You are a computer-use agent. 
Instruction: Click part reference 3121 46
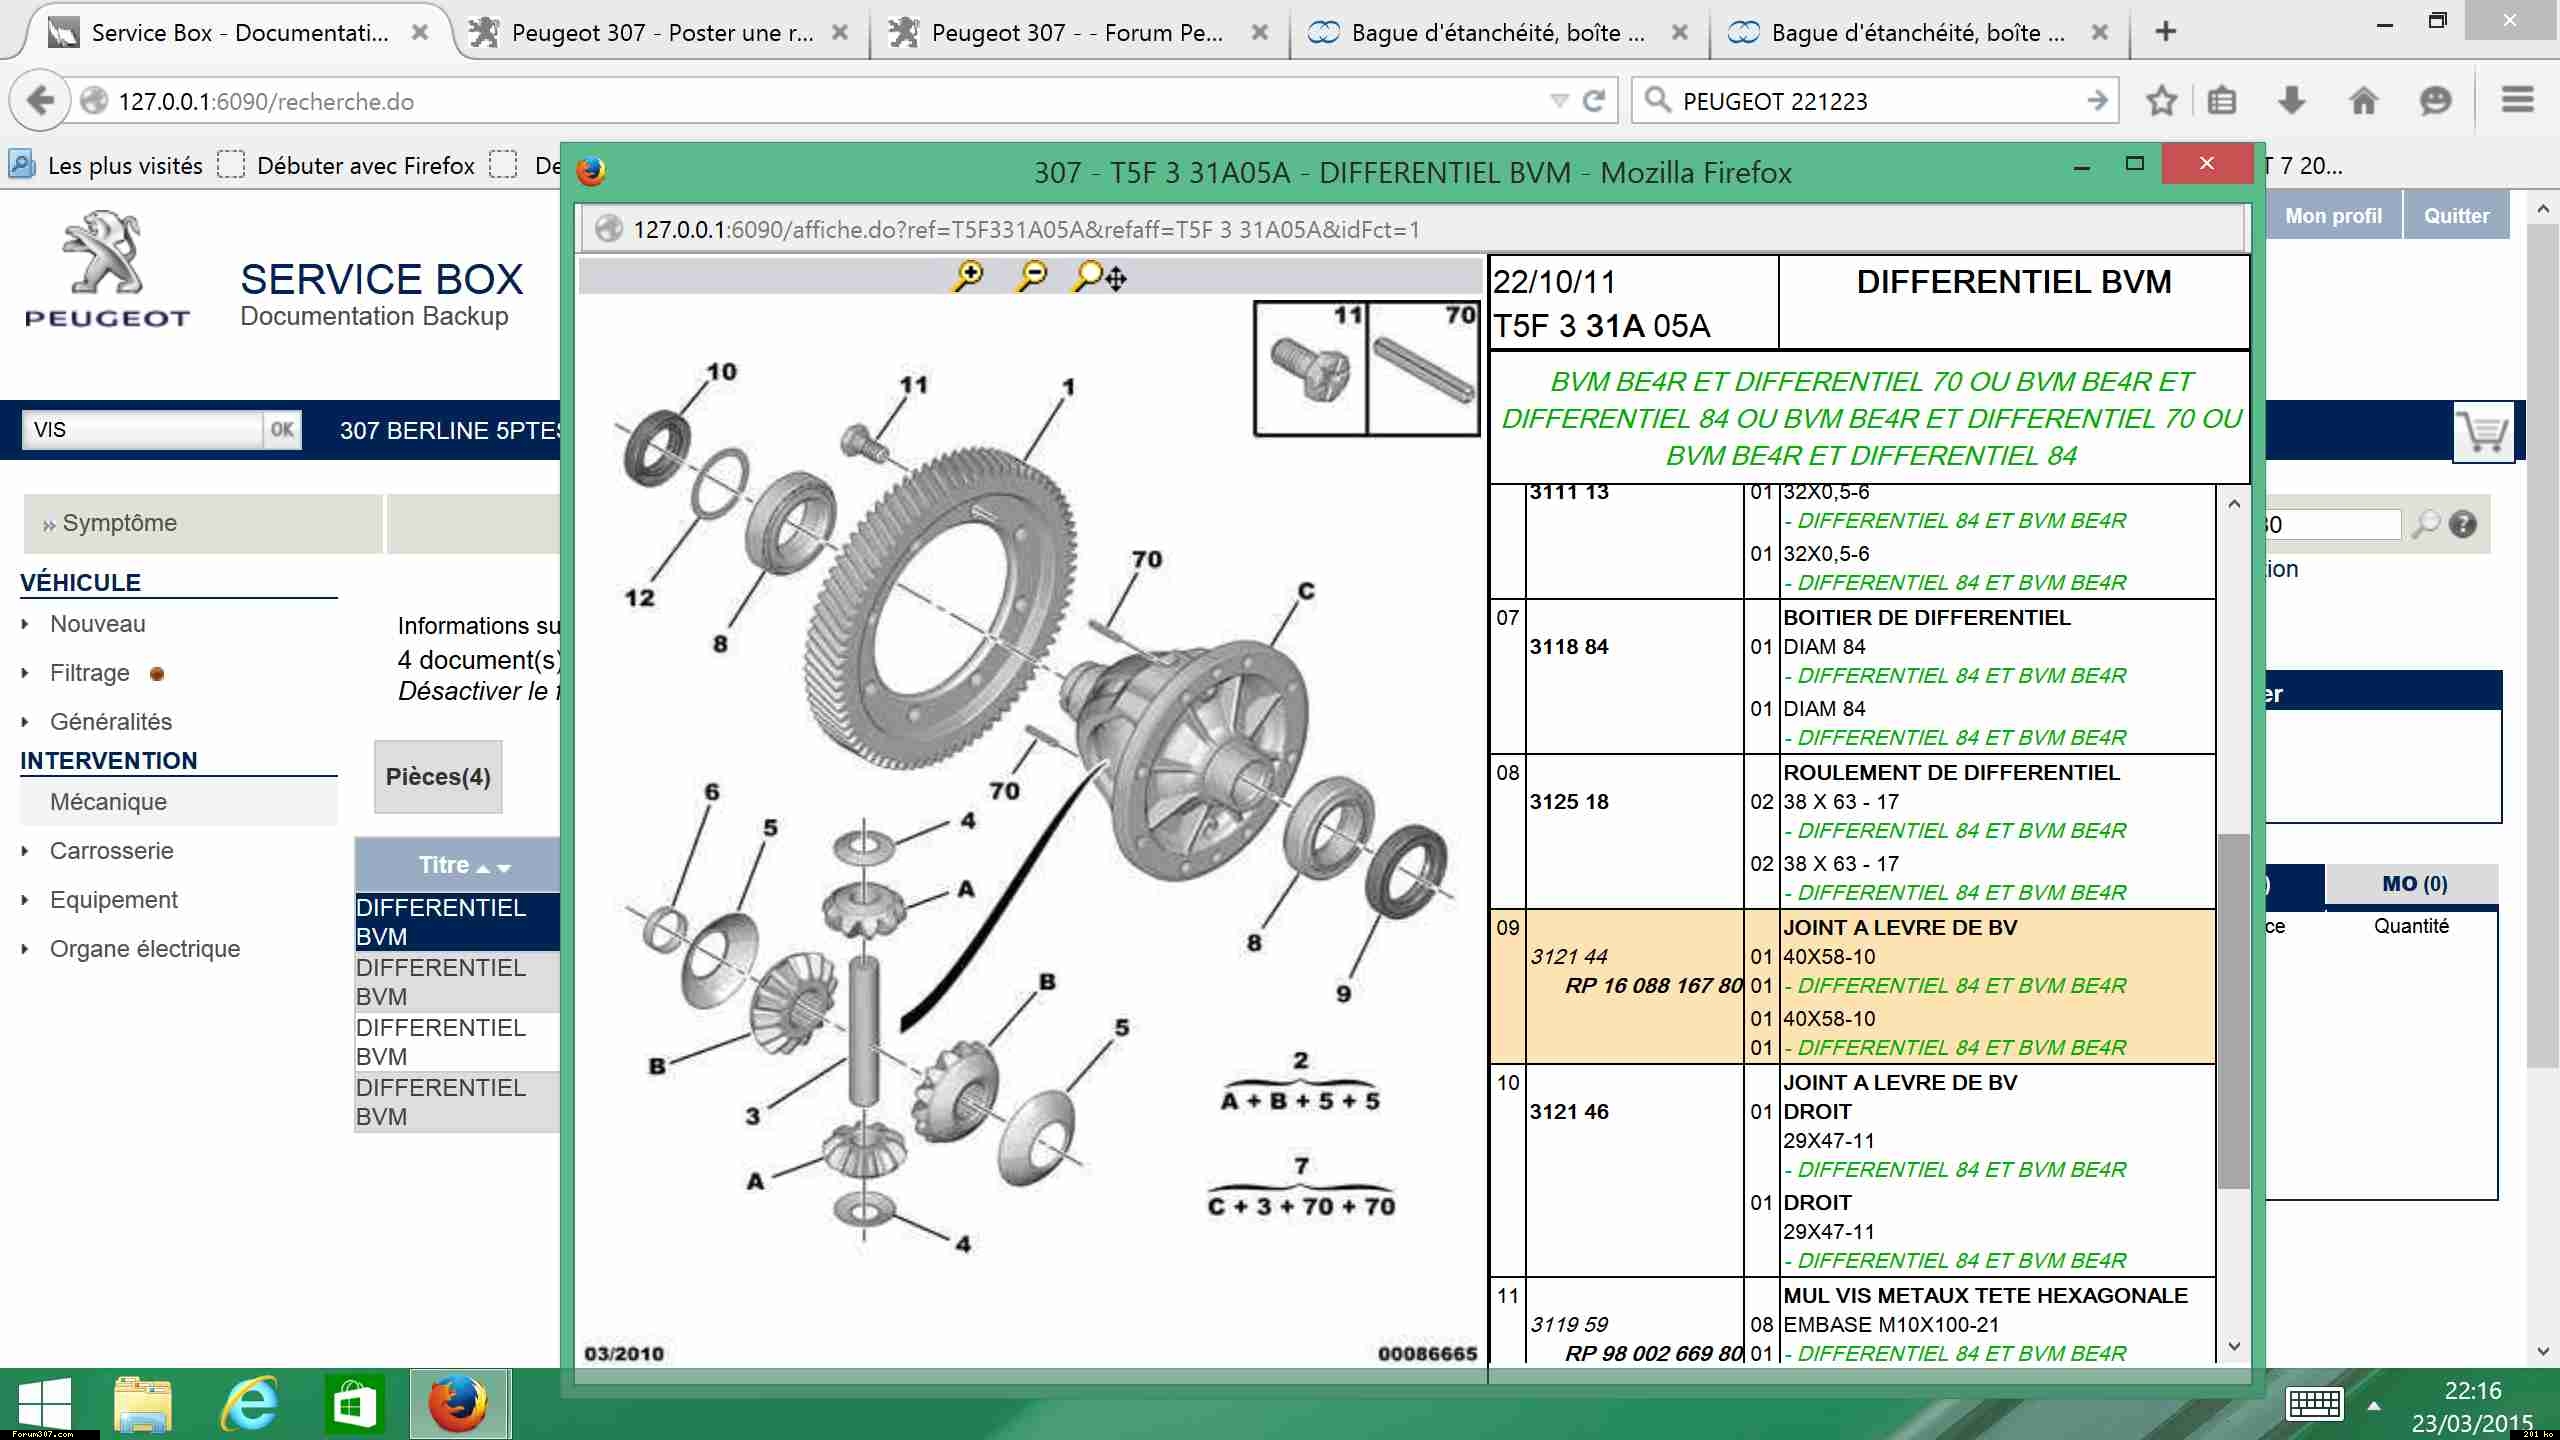click(x=1569, y=1111)
